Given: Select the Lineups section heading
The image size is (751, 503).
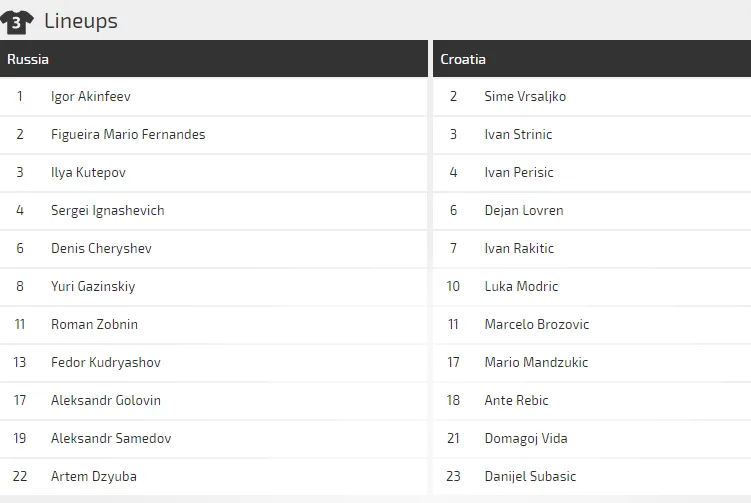Looking at the screenshot, I should click(x=81, y=21).
